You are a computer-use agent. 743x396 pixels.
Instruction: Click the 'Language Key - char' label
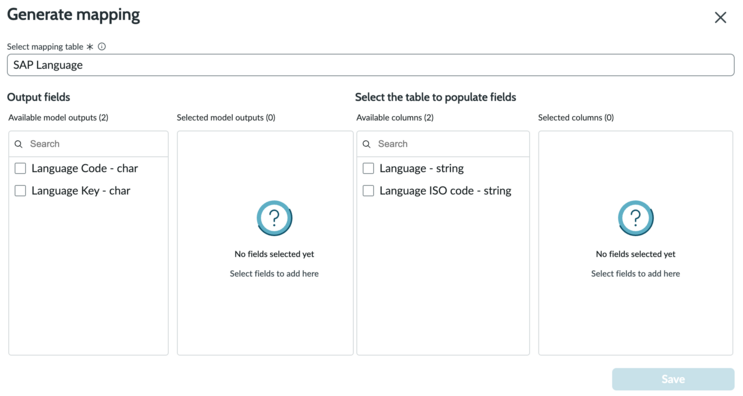tap(81, 190)
